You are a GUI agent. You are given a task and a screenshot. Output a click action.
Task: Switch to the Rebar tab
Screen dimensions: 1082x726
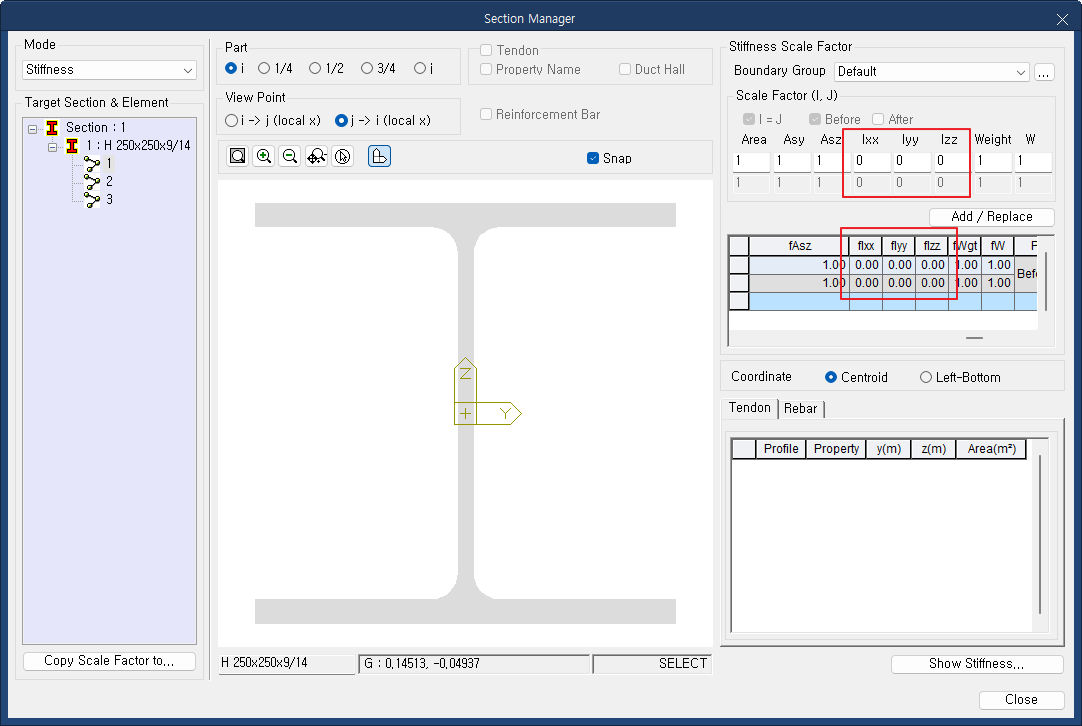[800, 409]
